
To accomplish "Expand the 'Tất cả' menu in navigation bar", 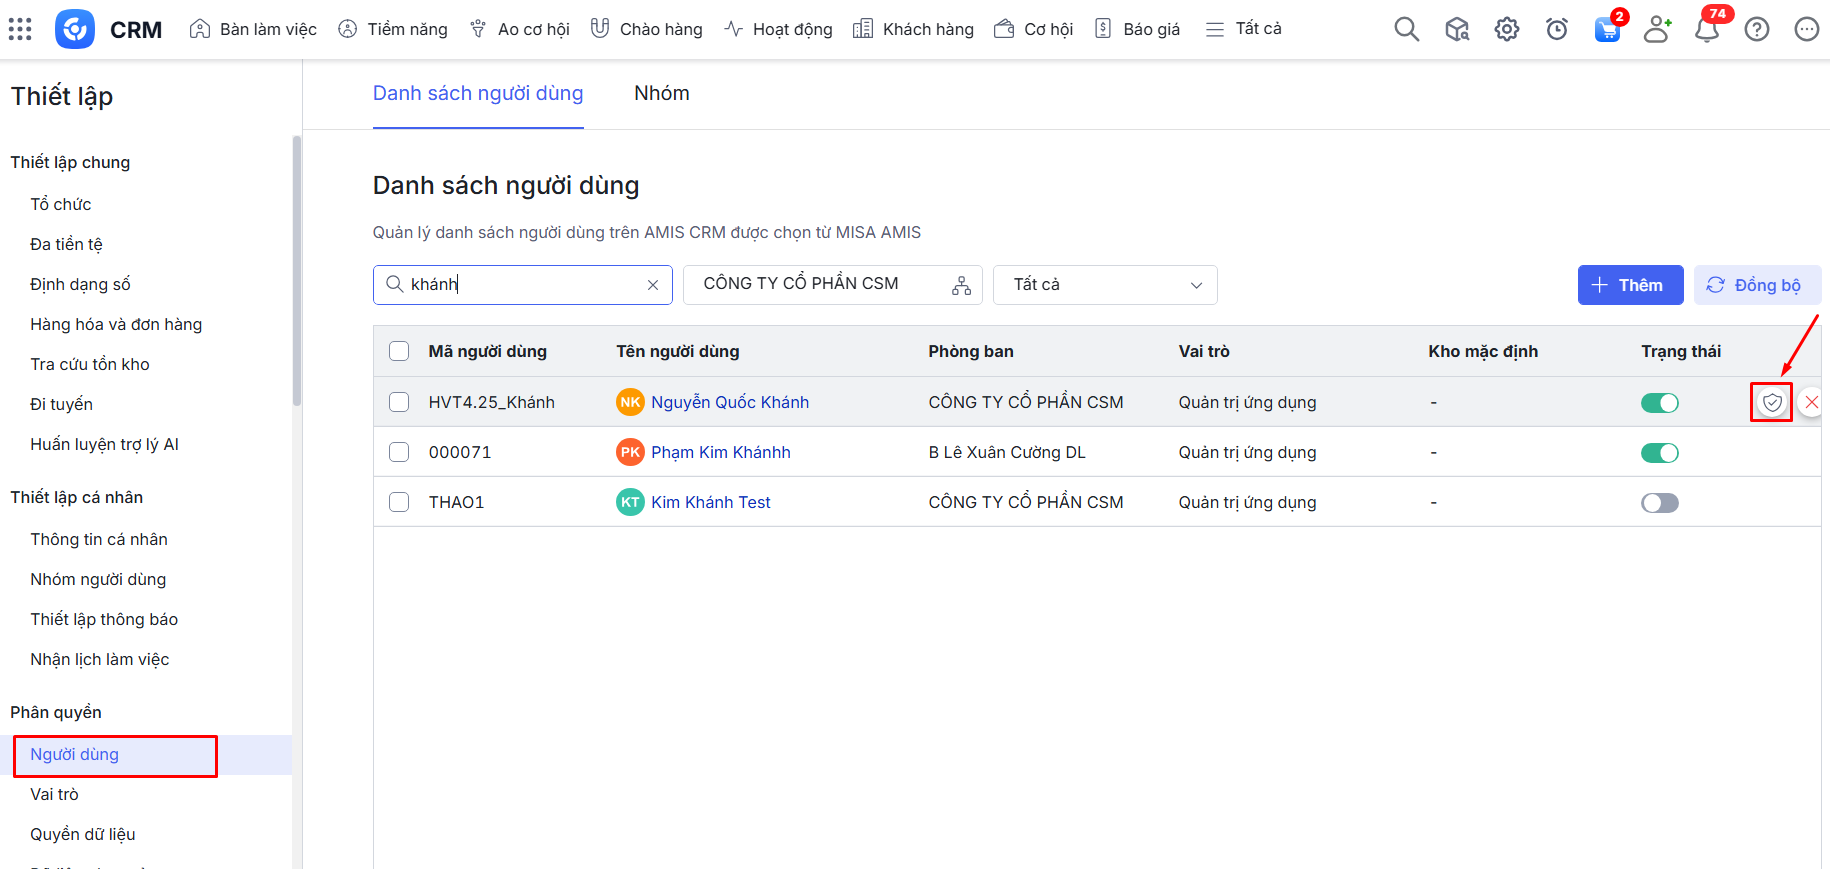I will (x=1243, y=29).
